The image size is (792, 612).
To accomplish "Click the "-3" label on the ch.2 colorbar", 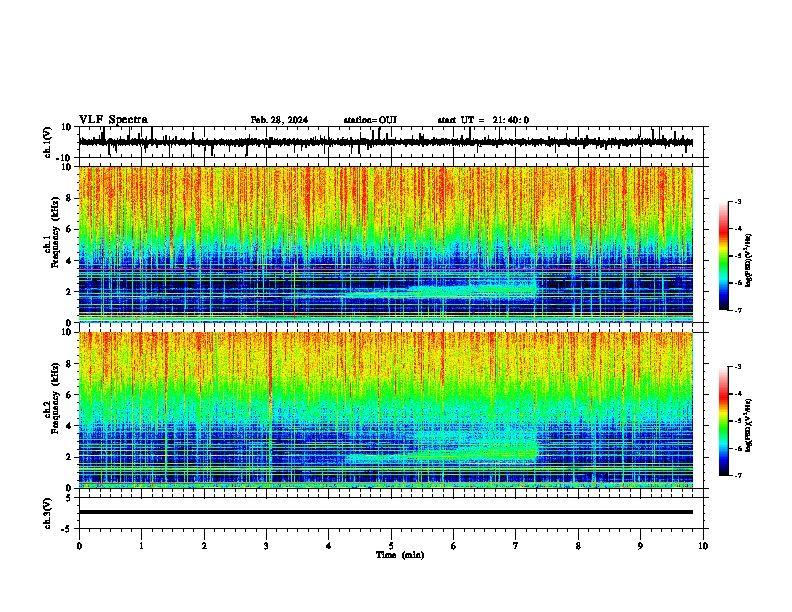I will [x=738, y=367].
